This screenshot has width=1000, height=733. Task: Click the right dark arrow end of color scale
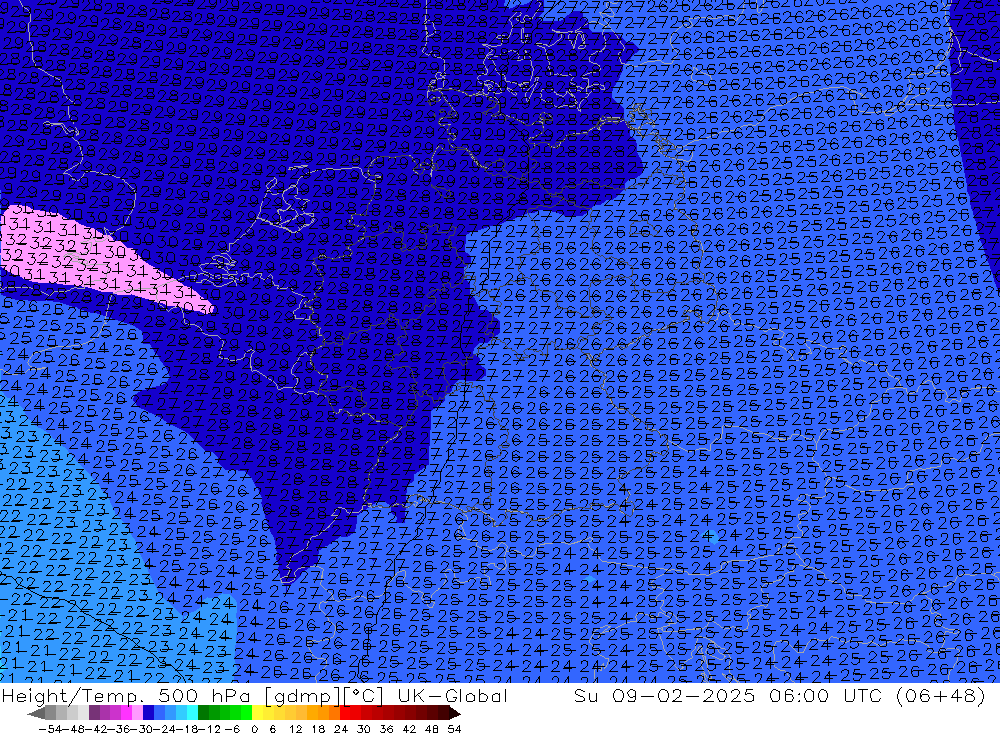point(454,713)
